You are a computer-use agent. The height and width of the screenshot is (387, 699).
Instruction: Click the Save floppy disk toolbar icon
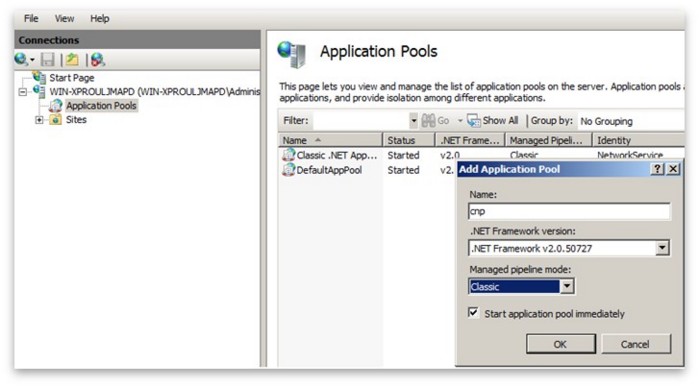pyautogui.click(x=48, y=59)
